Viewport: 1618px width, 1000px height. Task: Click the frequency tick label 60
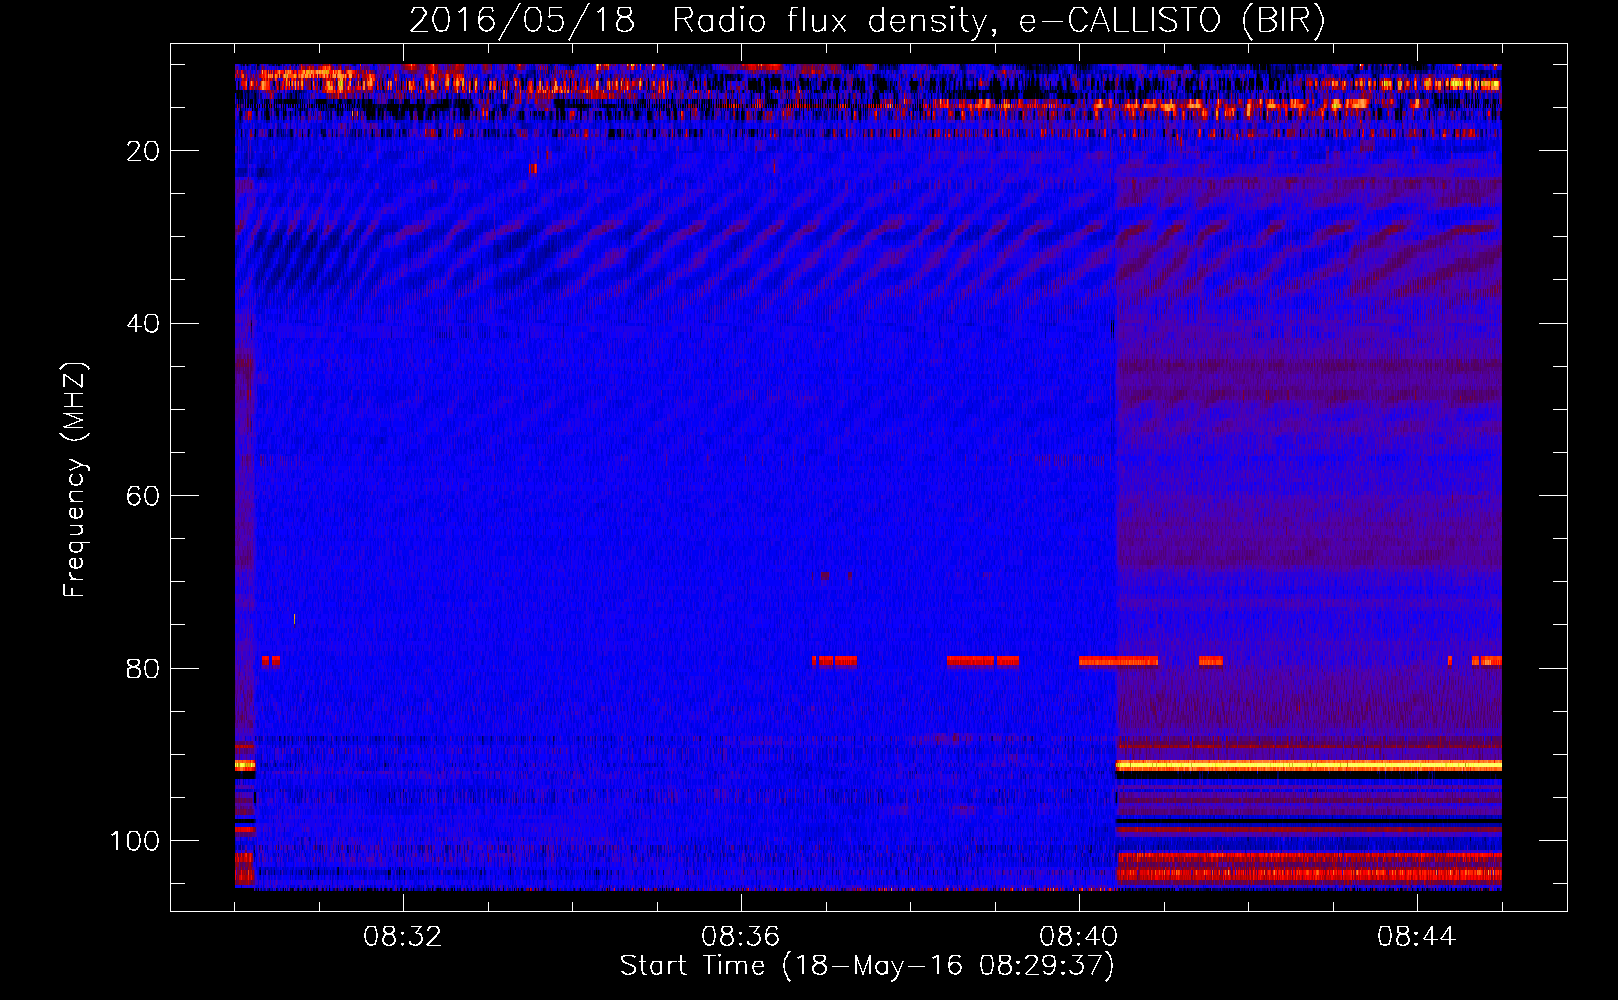click(143, 496)
